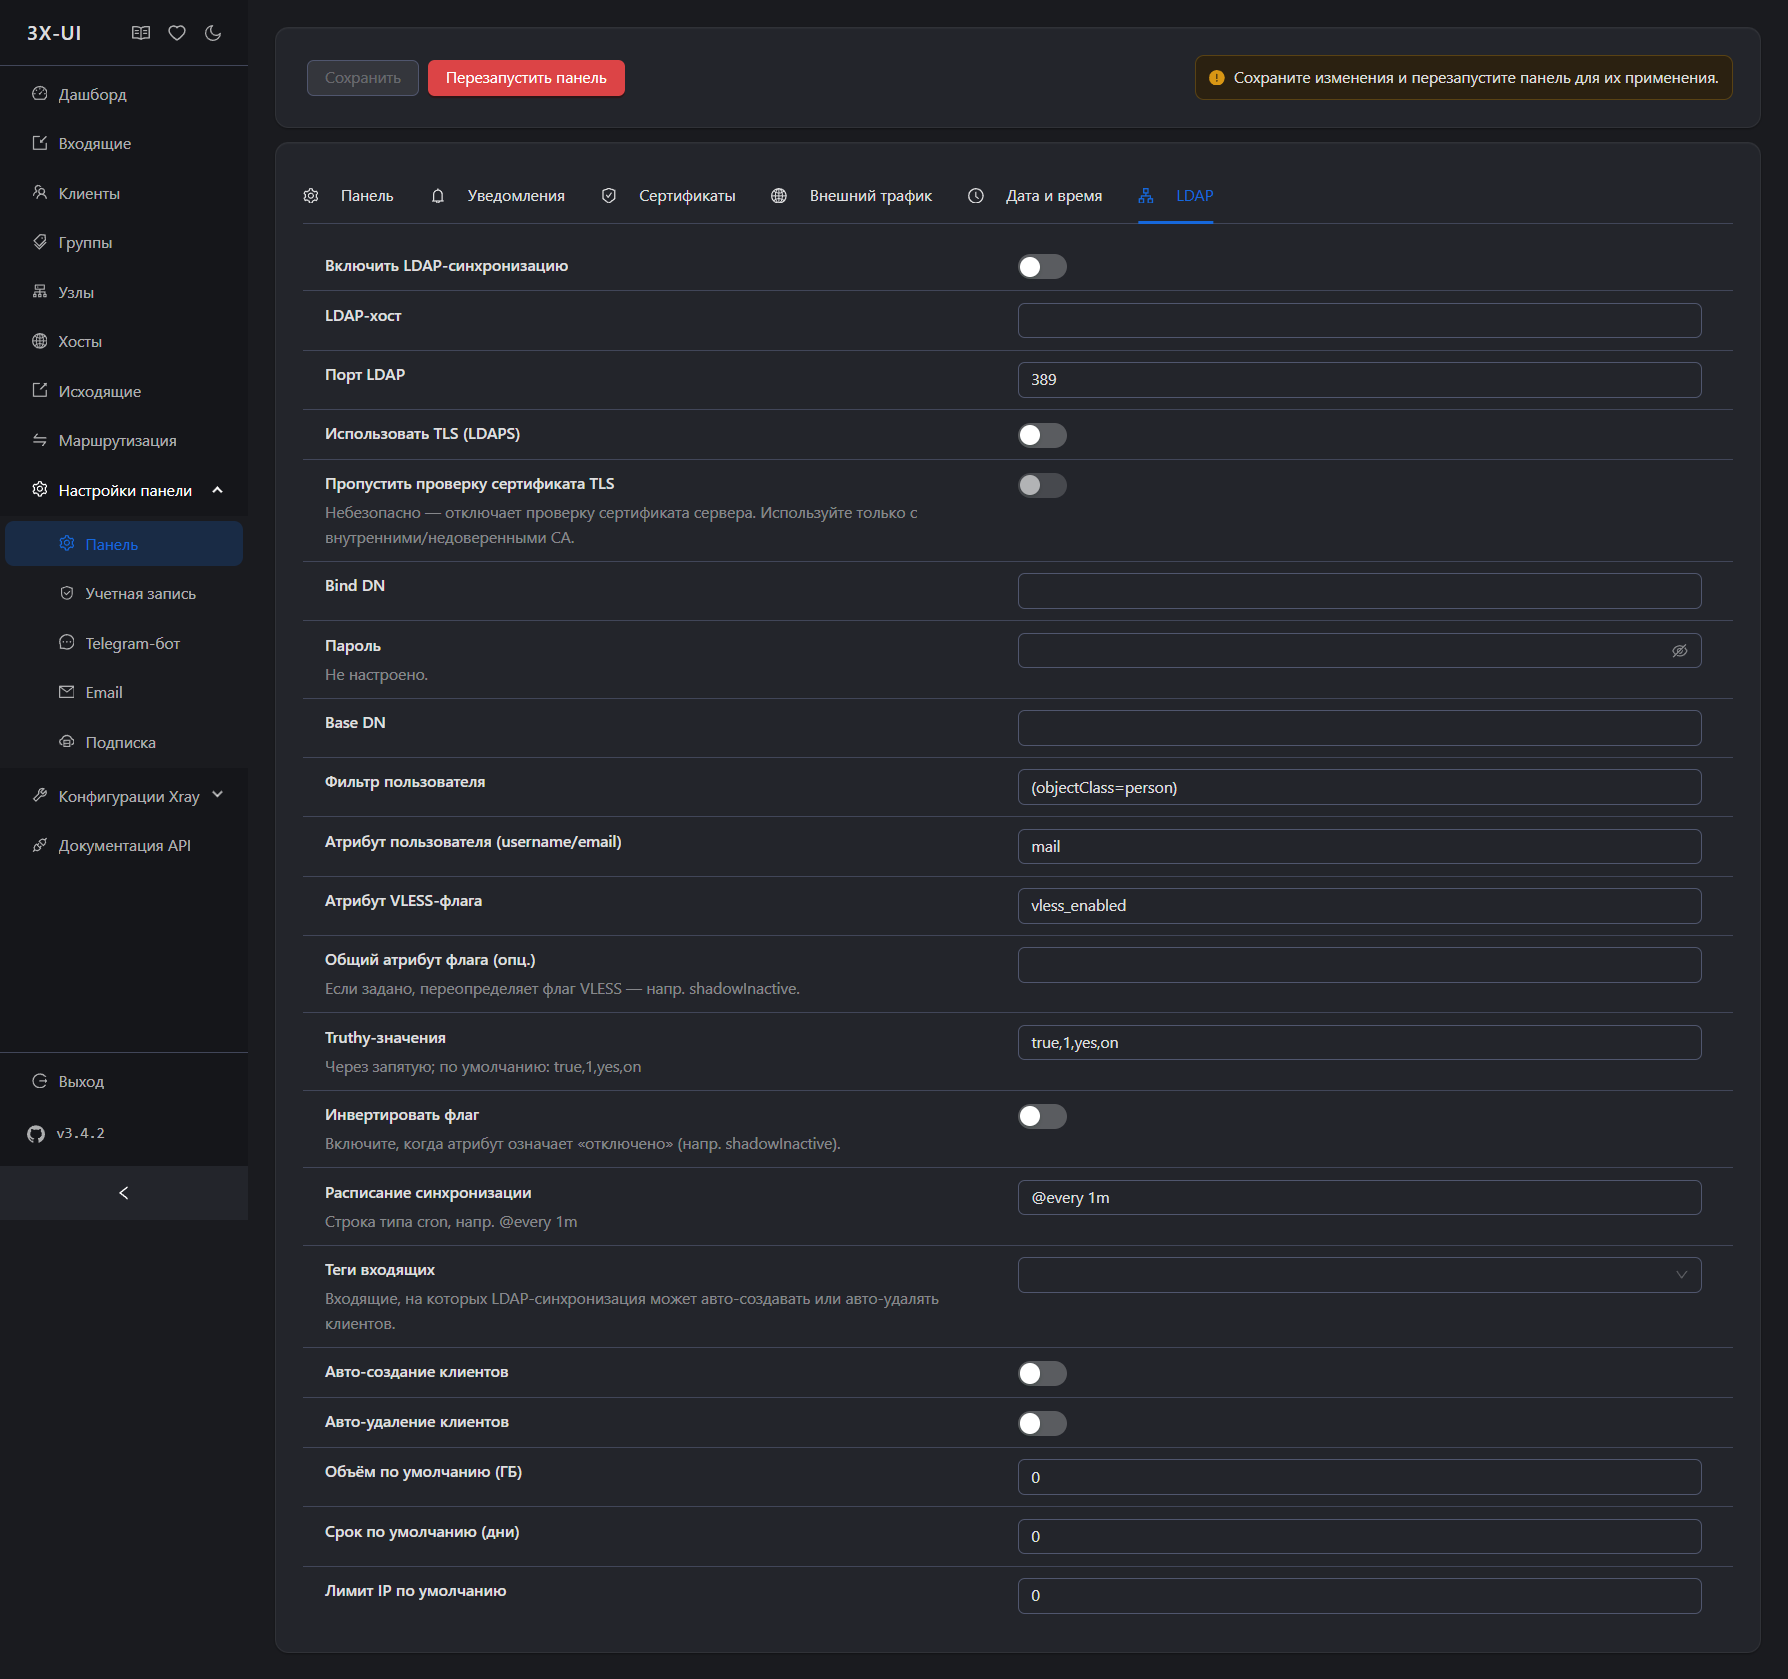Screen dimensions: 1788x1679
Task: Click the LDAP-хост input field
Action: 1360,321
